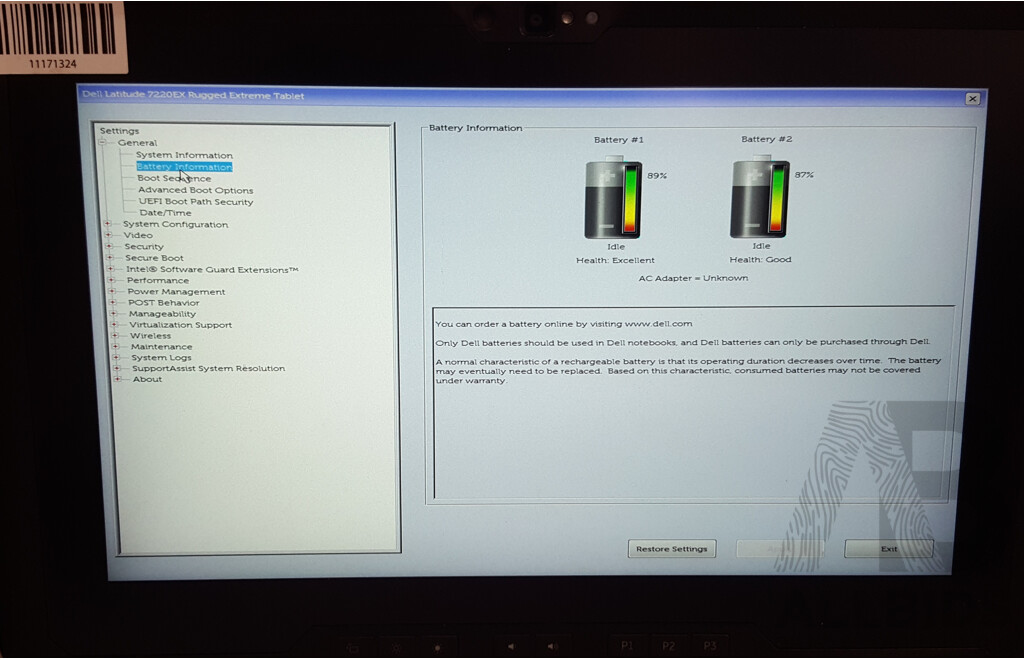Expand Intel Software Guard Extensions node
This screenshot has width=1024, height=660.
(110, 269)
